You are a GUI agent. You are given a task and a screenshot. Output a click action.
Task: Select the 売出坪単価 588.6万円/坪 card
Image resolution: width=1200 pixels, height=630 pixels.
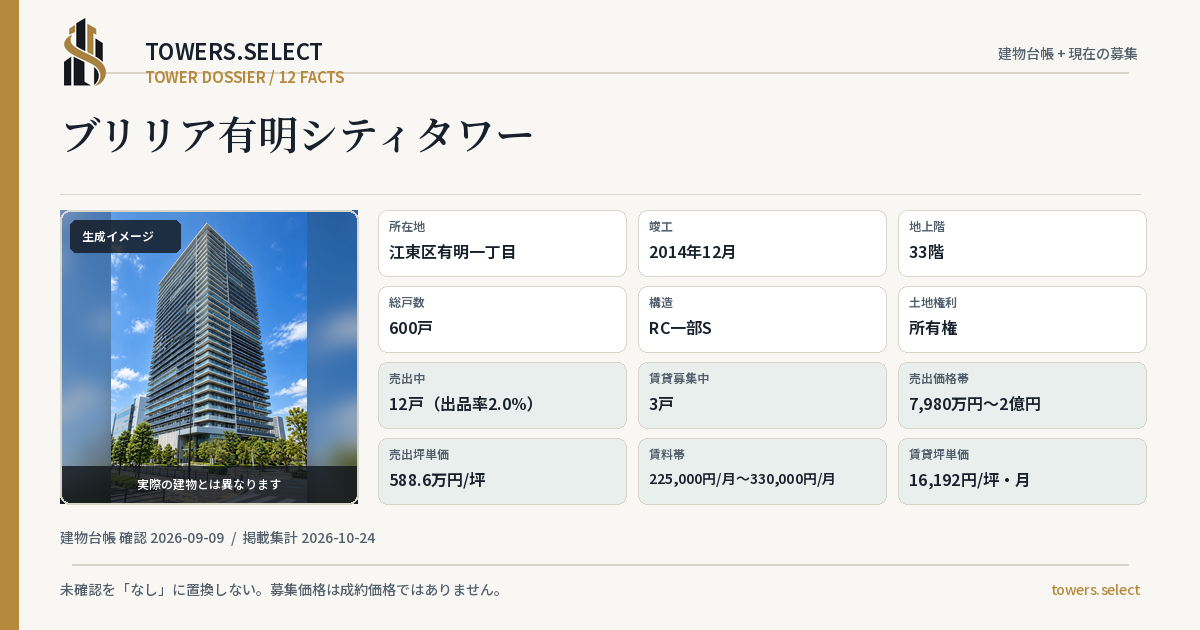pos(502,471)
